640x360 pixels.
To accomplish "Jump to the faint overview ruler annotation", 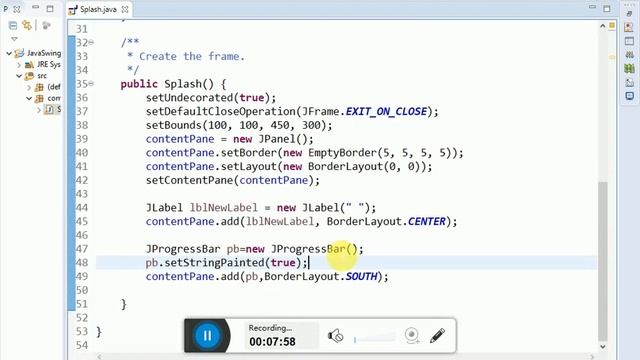I will pyautogui.click(x=612, y=57).
